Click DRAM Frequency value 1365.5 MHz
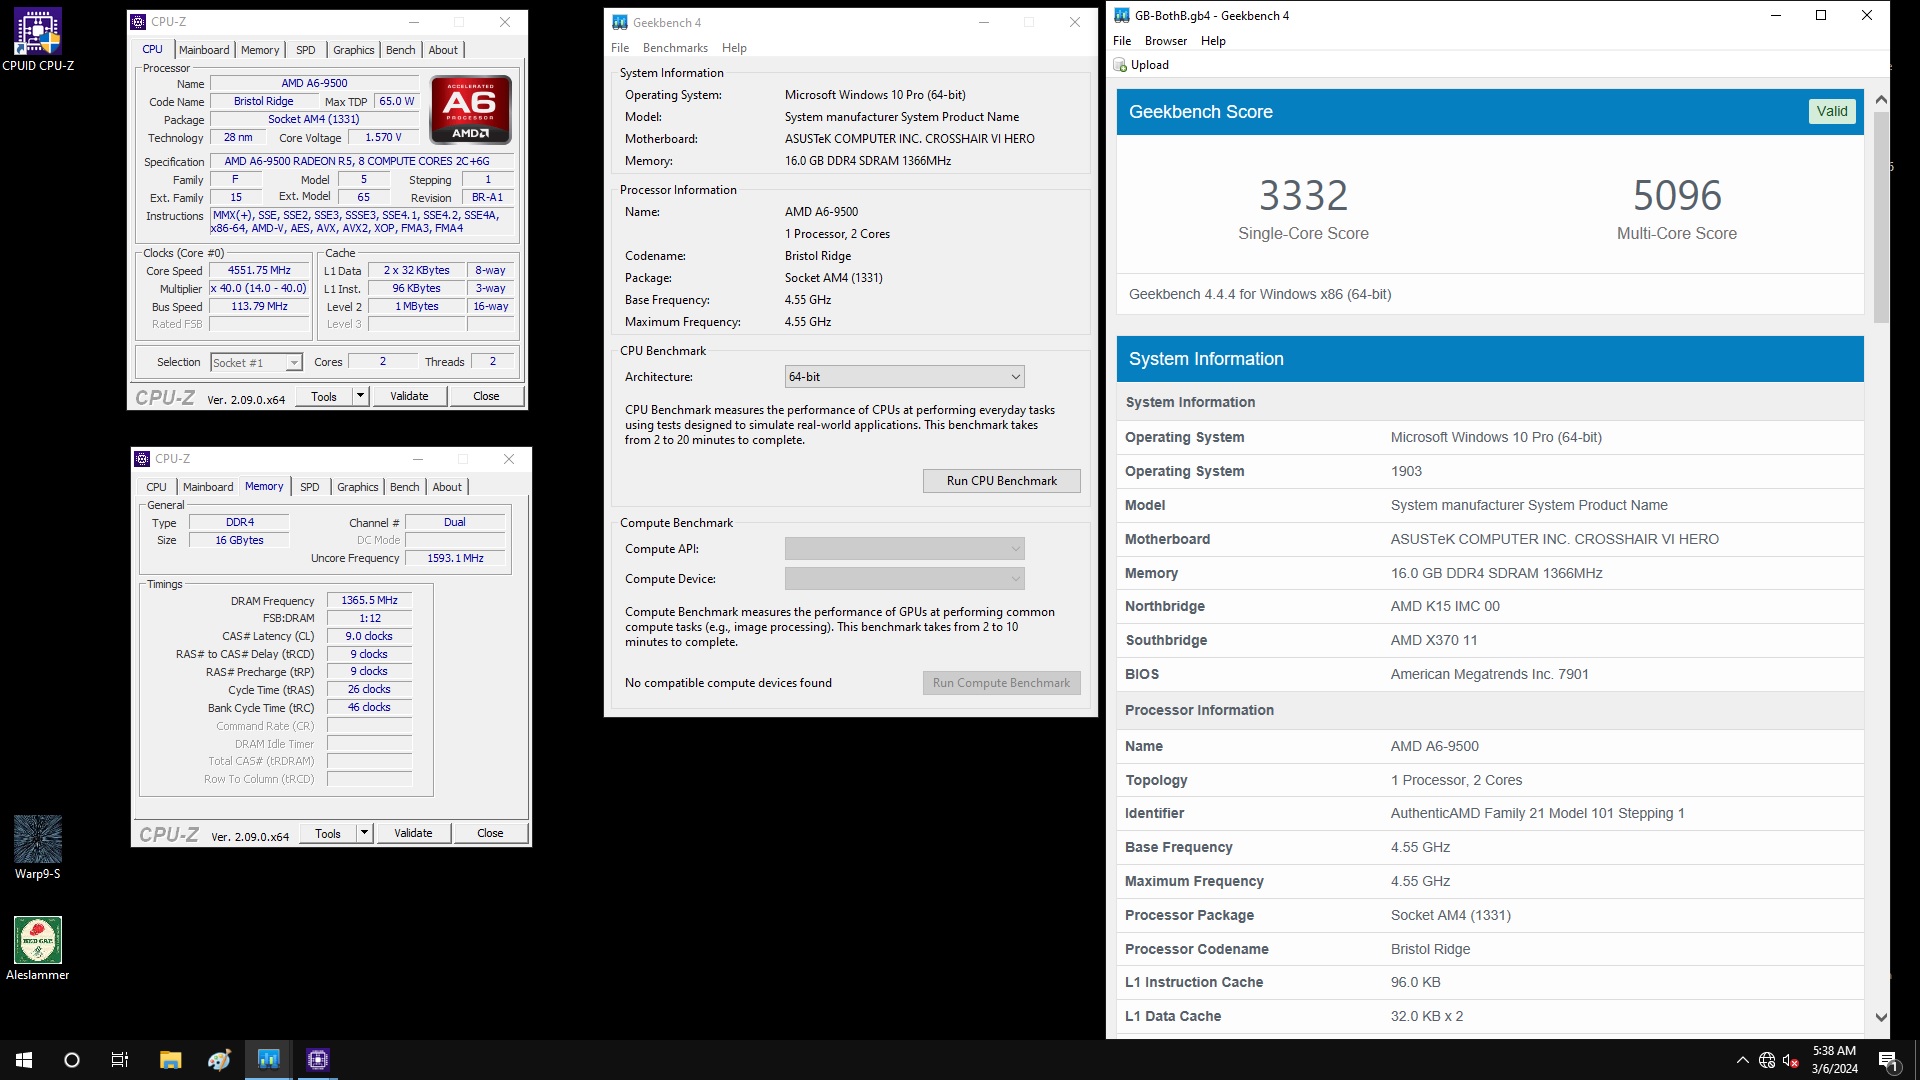The height and width of the screenshot is (1080, 1920). point(369,600)
